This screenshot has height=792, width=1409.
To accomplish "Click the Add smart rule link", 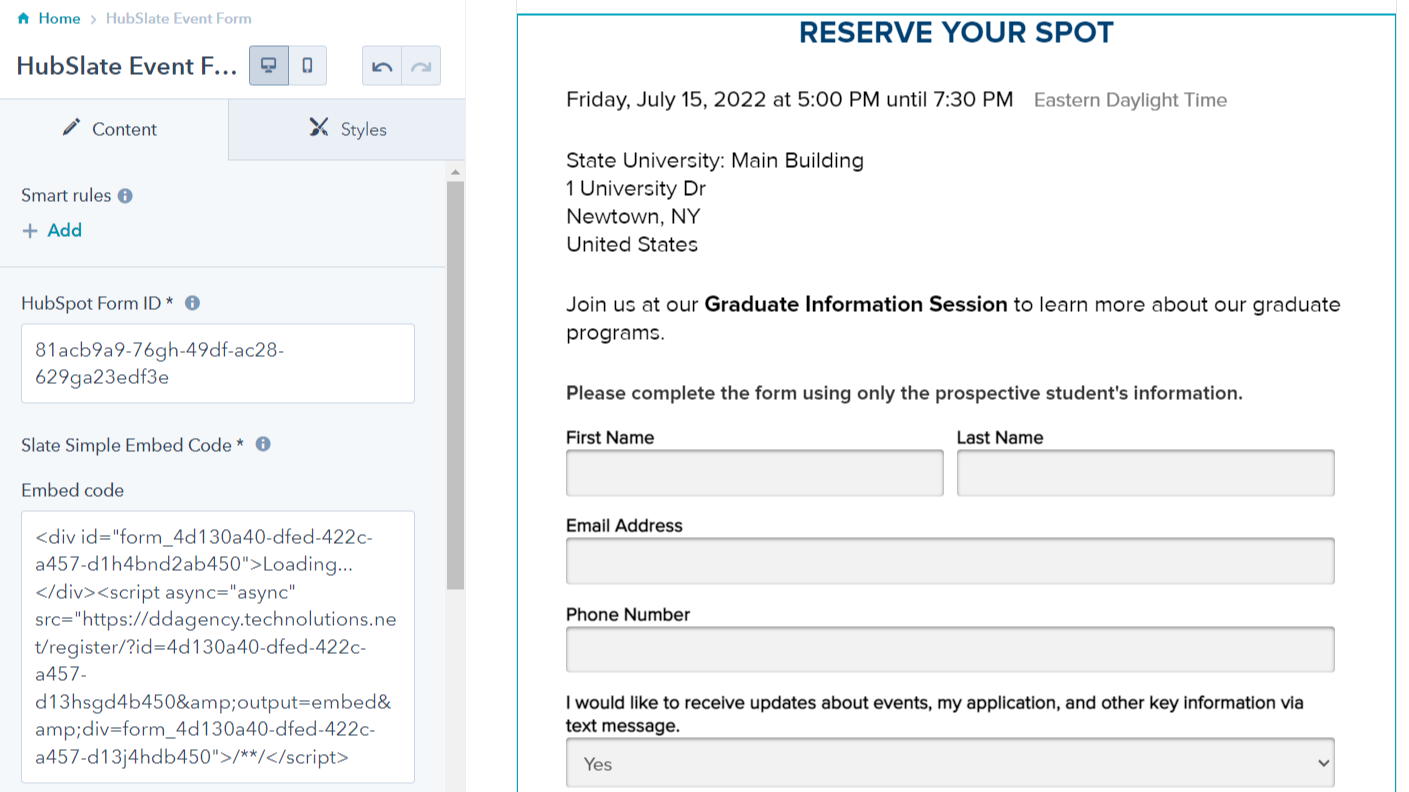I will [x=64, y=231].
